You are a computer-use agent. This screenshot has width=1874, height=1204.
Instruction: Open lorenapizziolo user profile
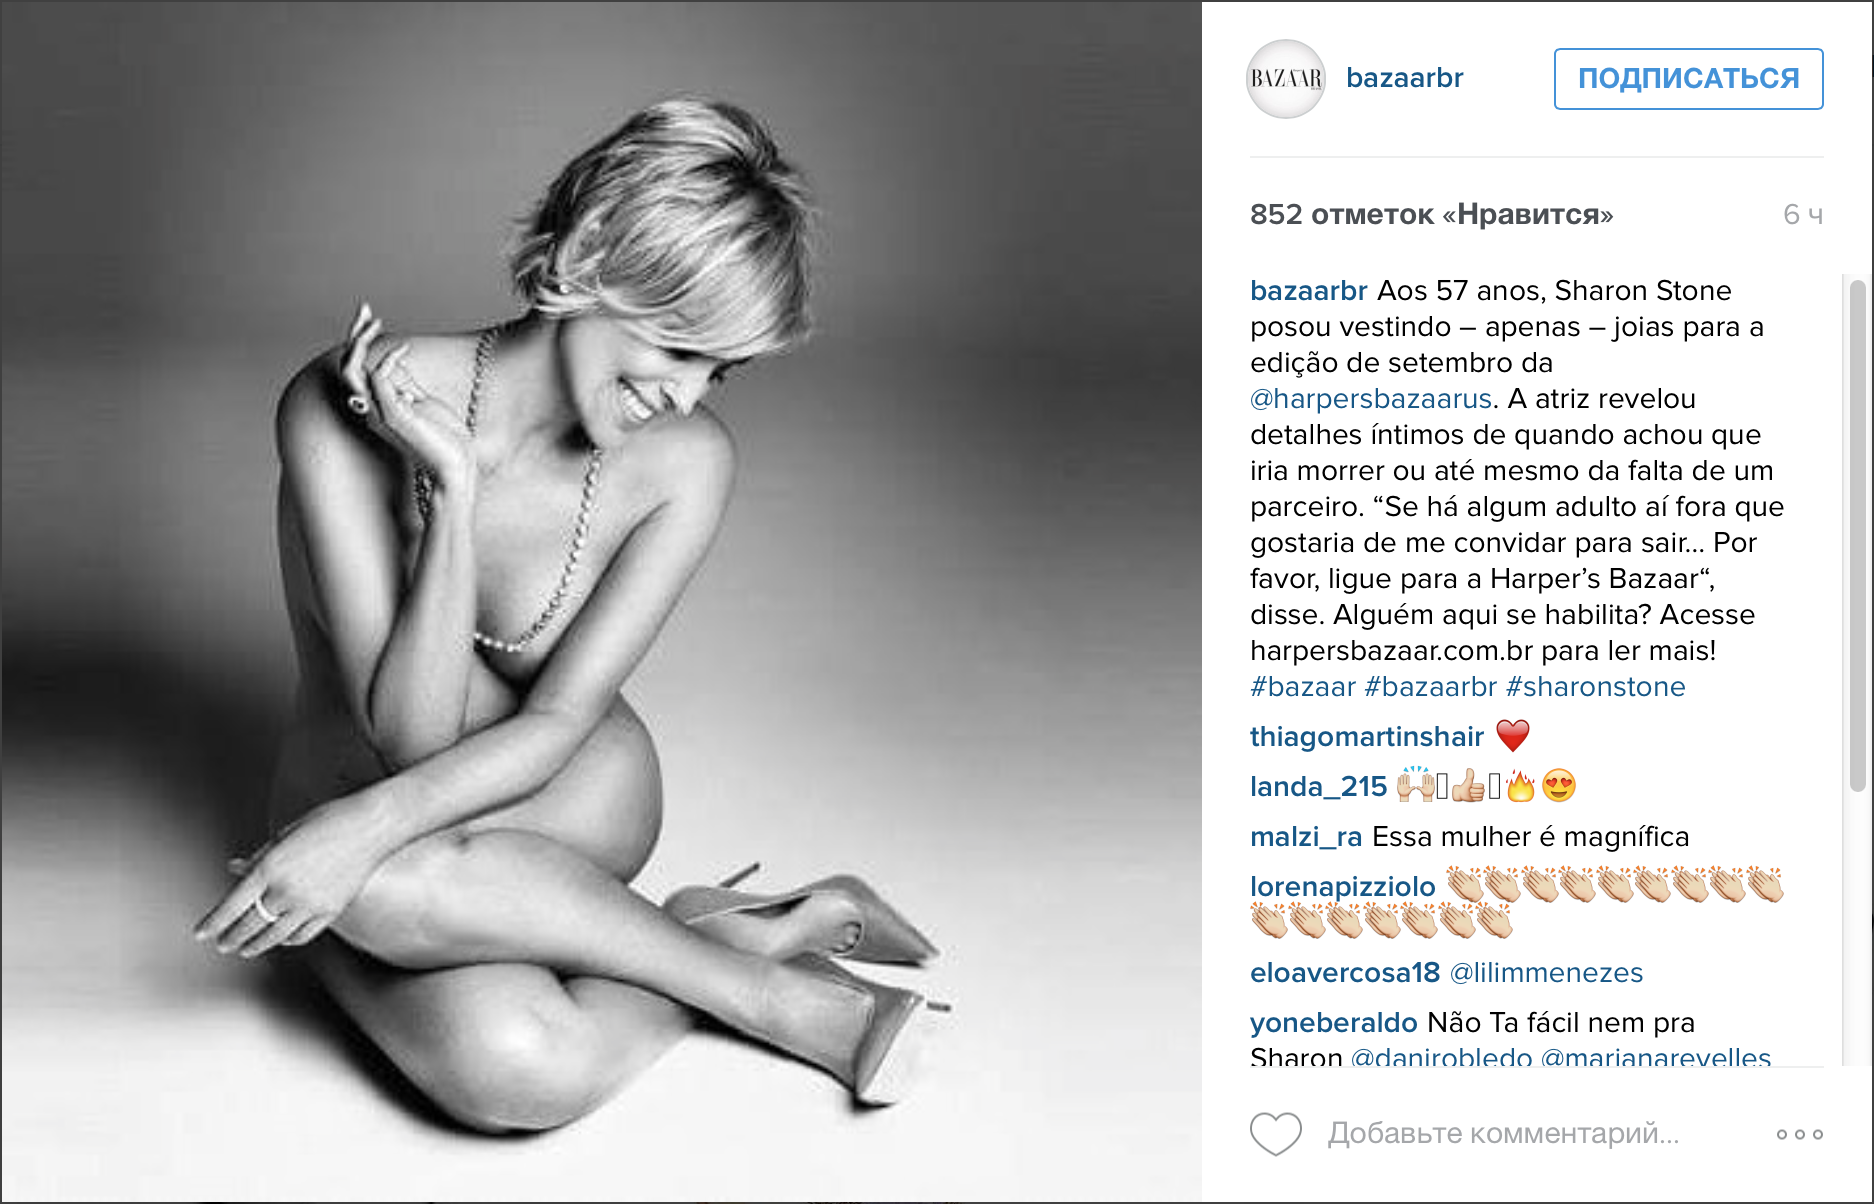pyautogui.click(x=1343, y=887)
